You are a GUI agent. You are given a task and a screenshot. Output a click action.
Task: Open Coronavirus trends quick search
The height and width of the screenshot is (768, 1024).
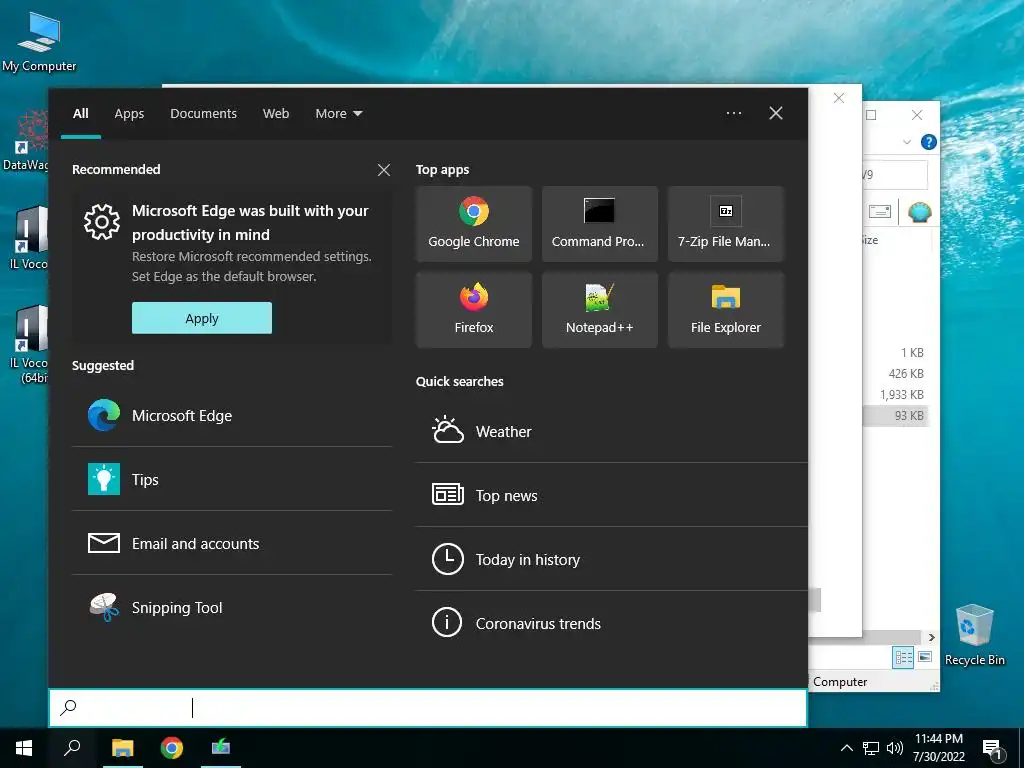pos(611,623)
